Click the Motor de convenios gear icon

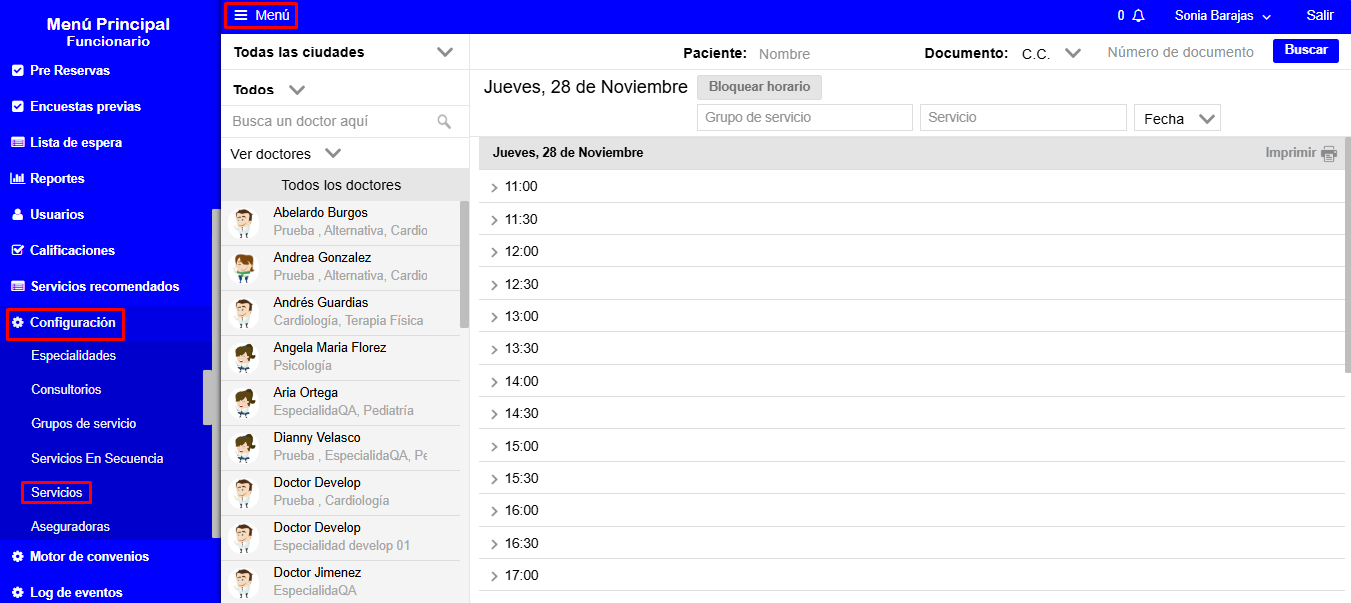pos(17,557)
